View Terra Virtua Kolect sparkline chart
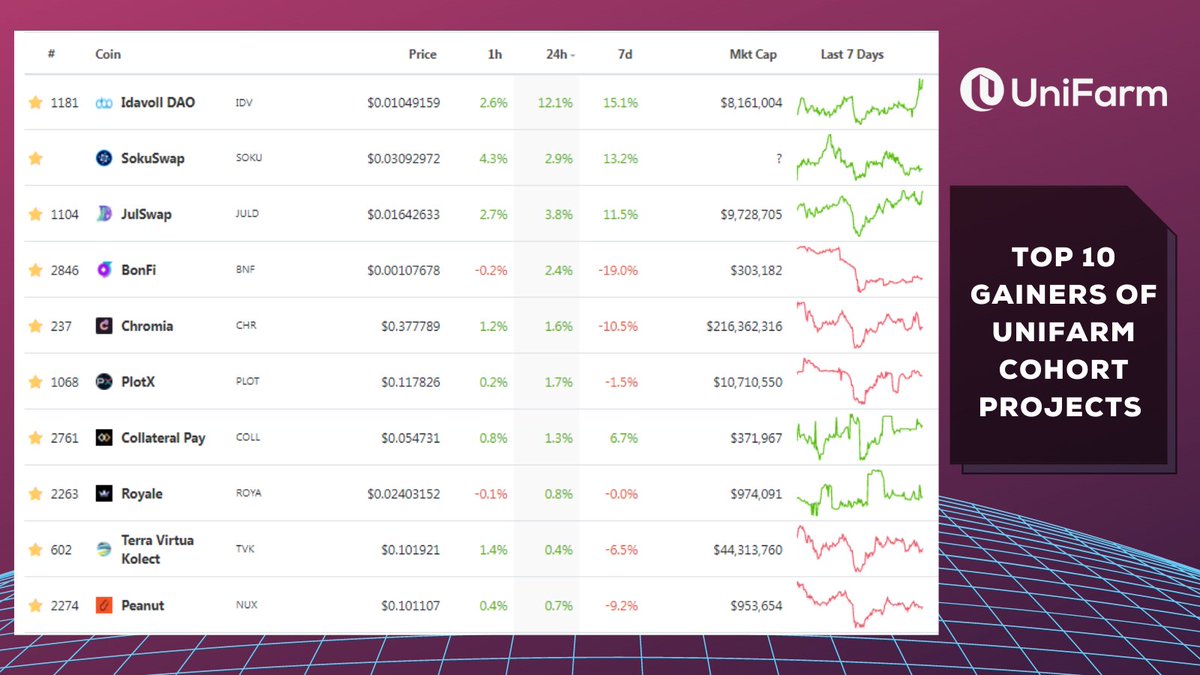 point(860,549)
